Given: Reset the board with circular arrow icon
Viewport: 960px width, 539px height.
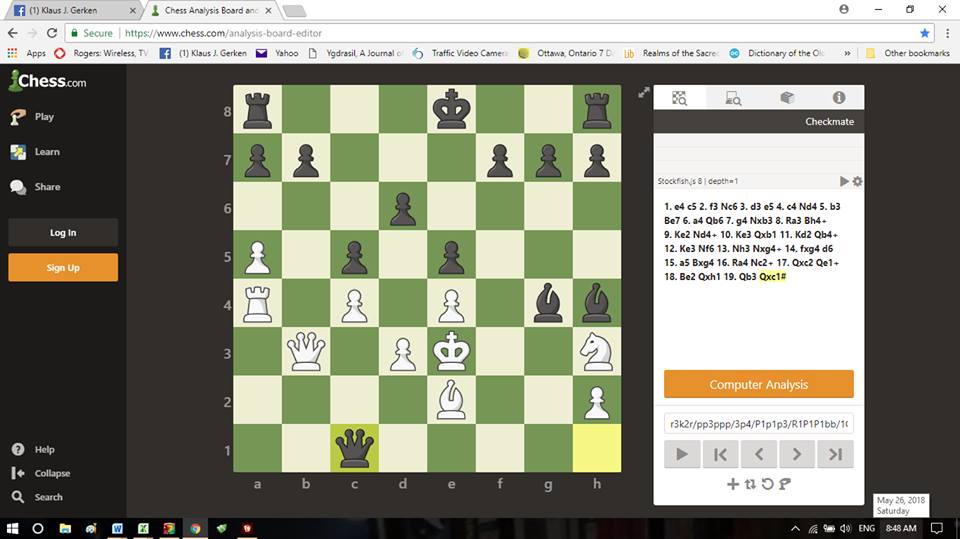Looking at the screenshot, I should click(766, 484).
